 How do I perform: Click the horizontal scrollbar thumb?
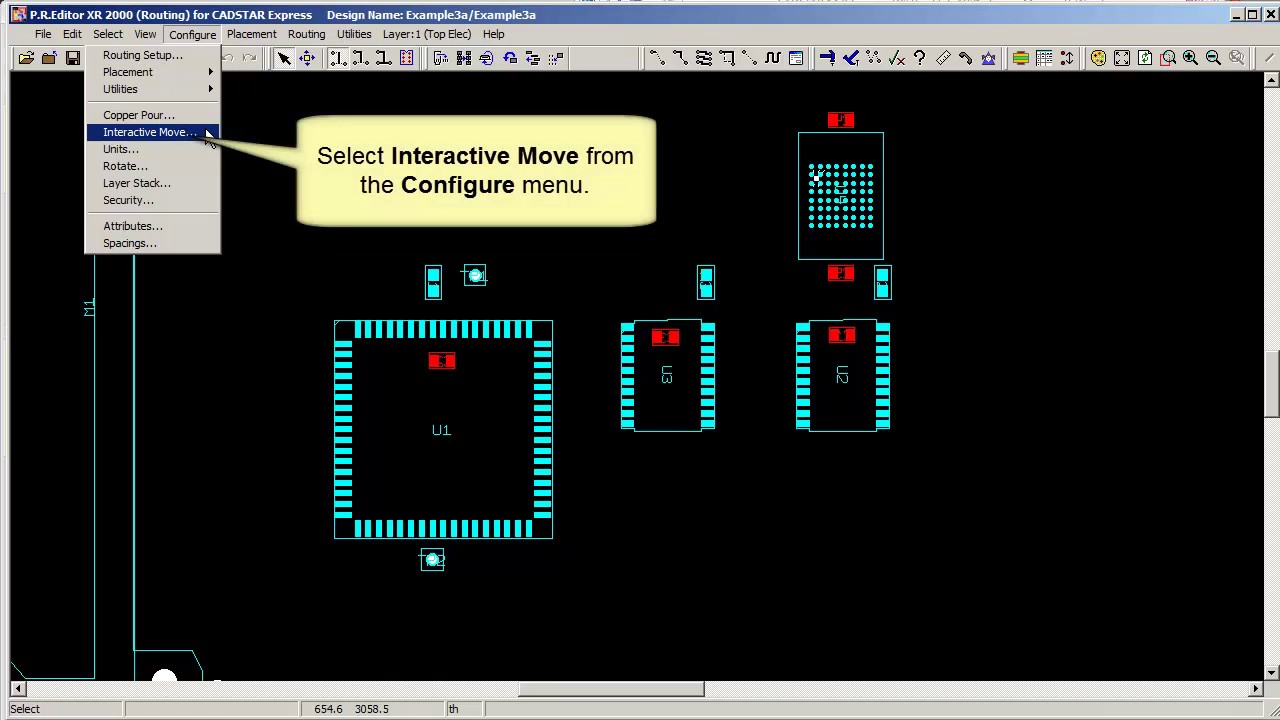tap(611, 688)
